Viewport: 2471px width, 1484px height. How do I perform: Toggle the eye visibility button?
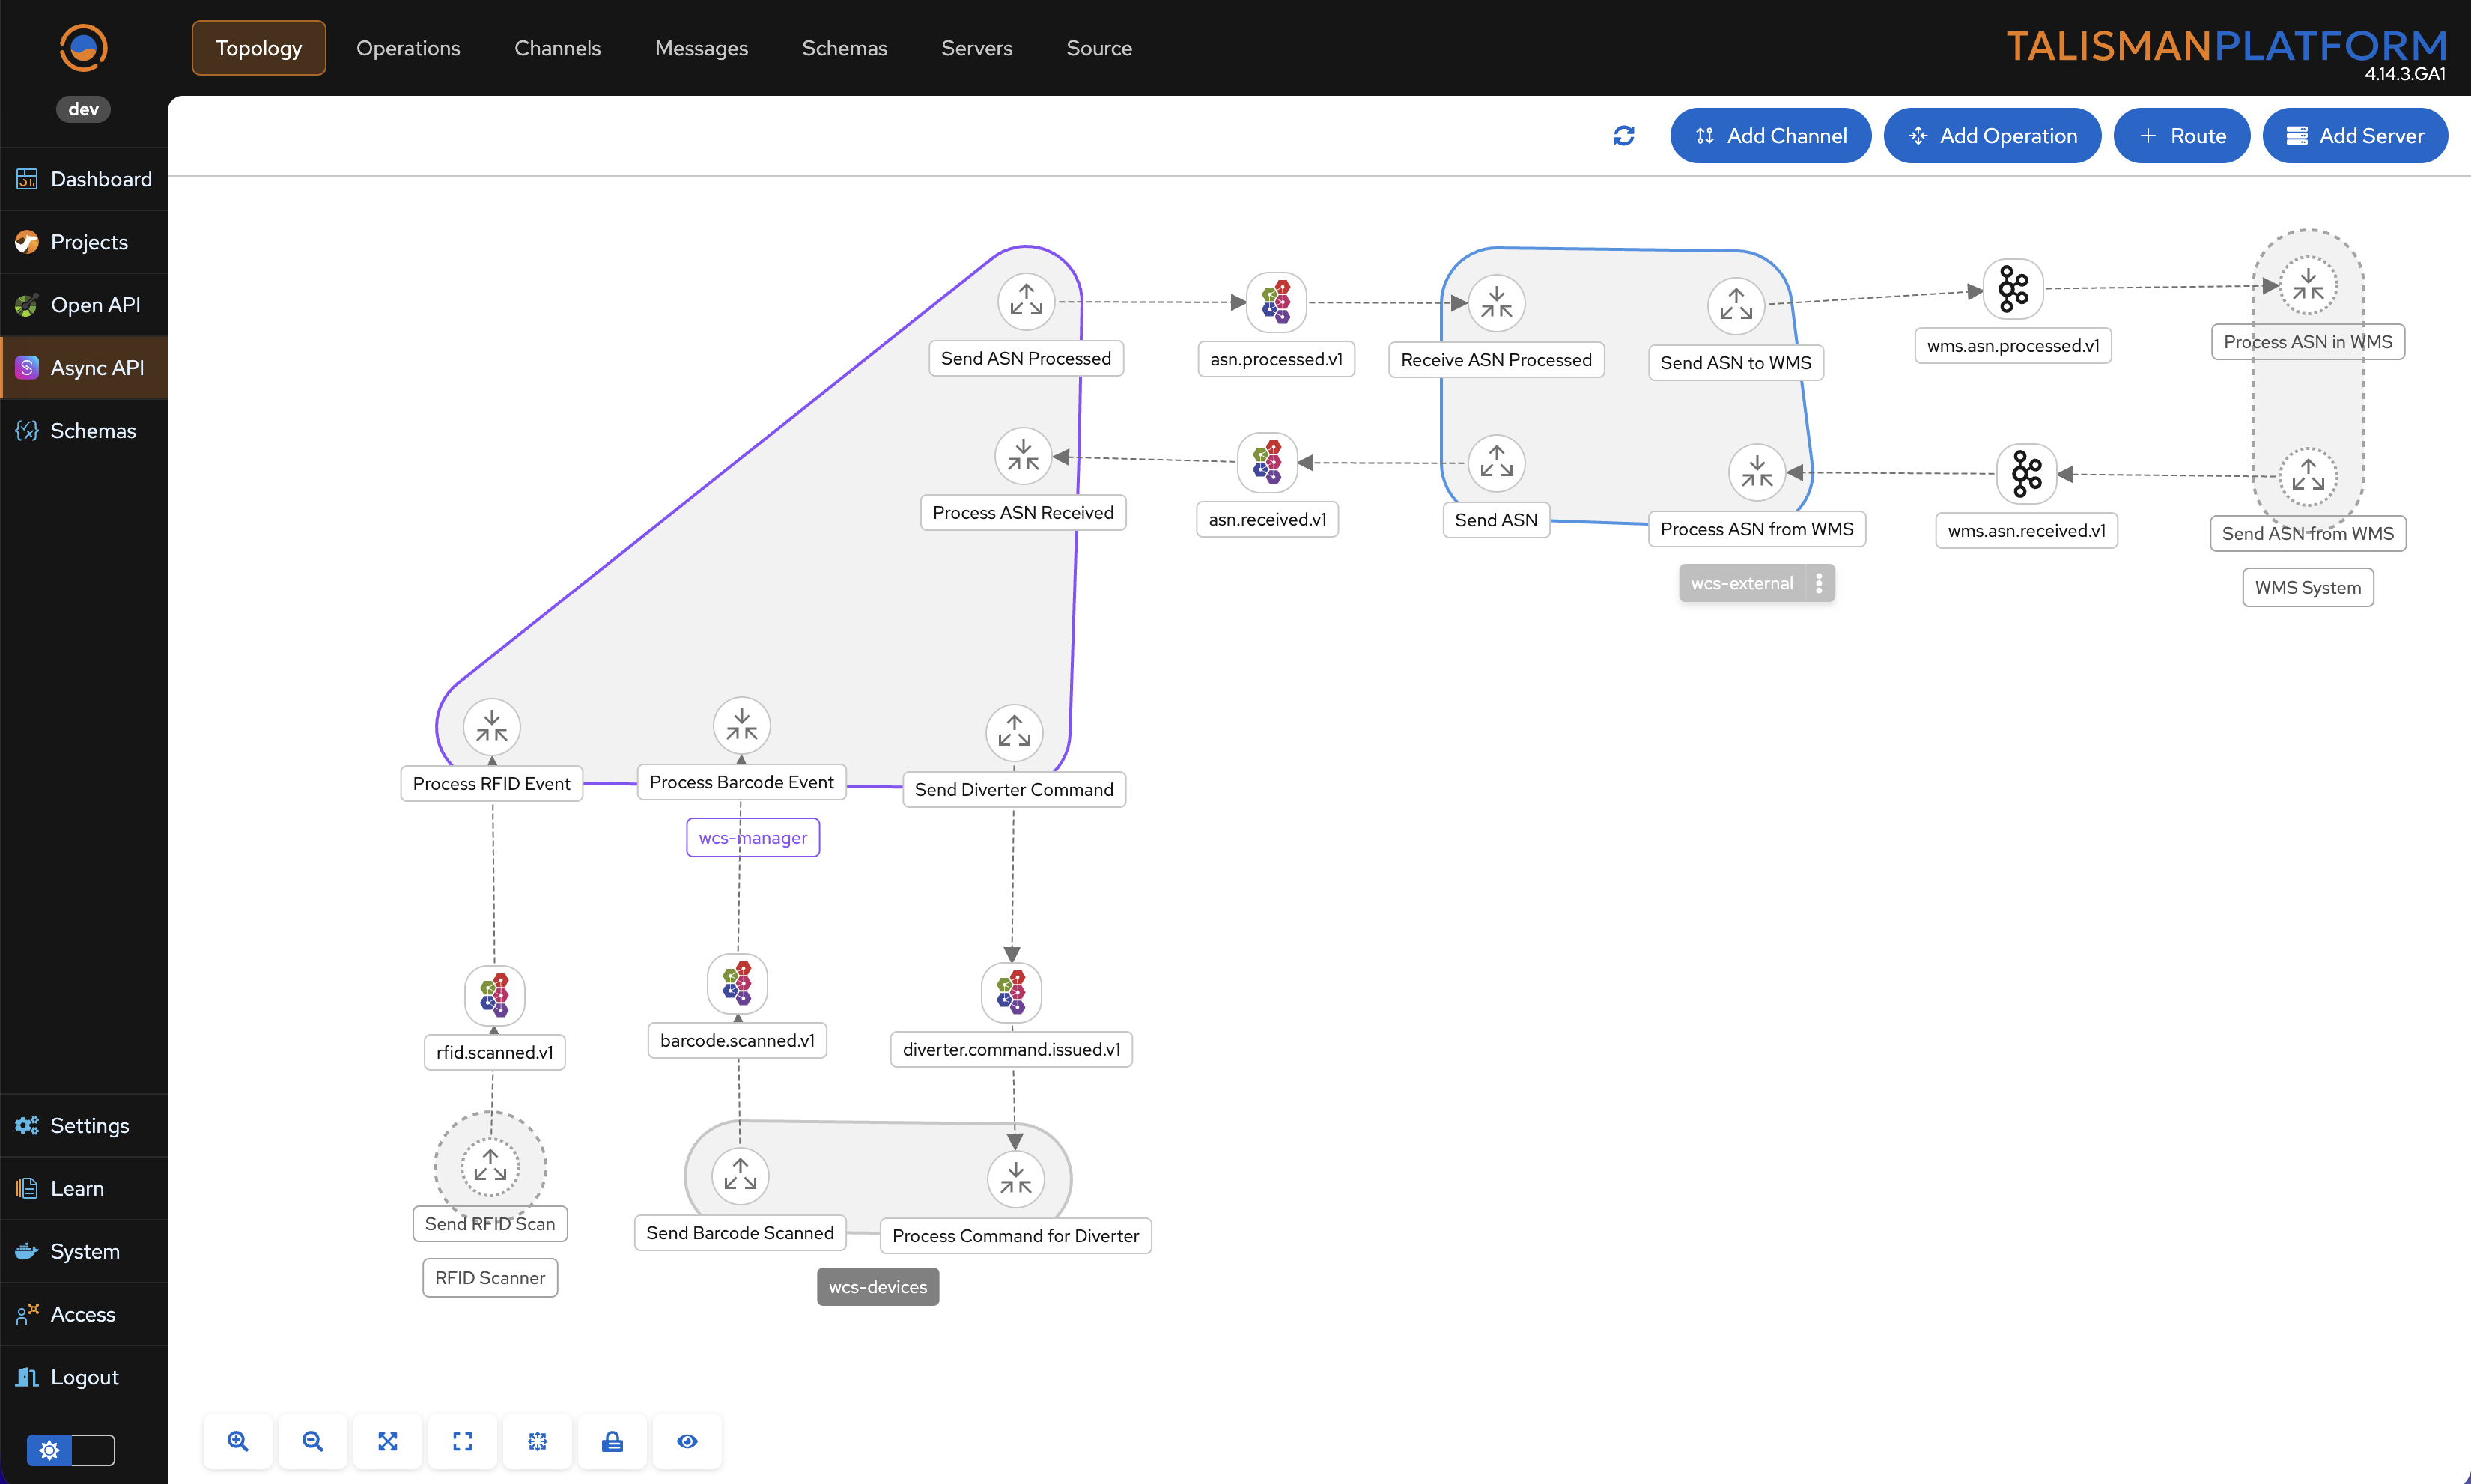click(687, 1441)
